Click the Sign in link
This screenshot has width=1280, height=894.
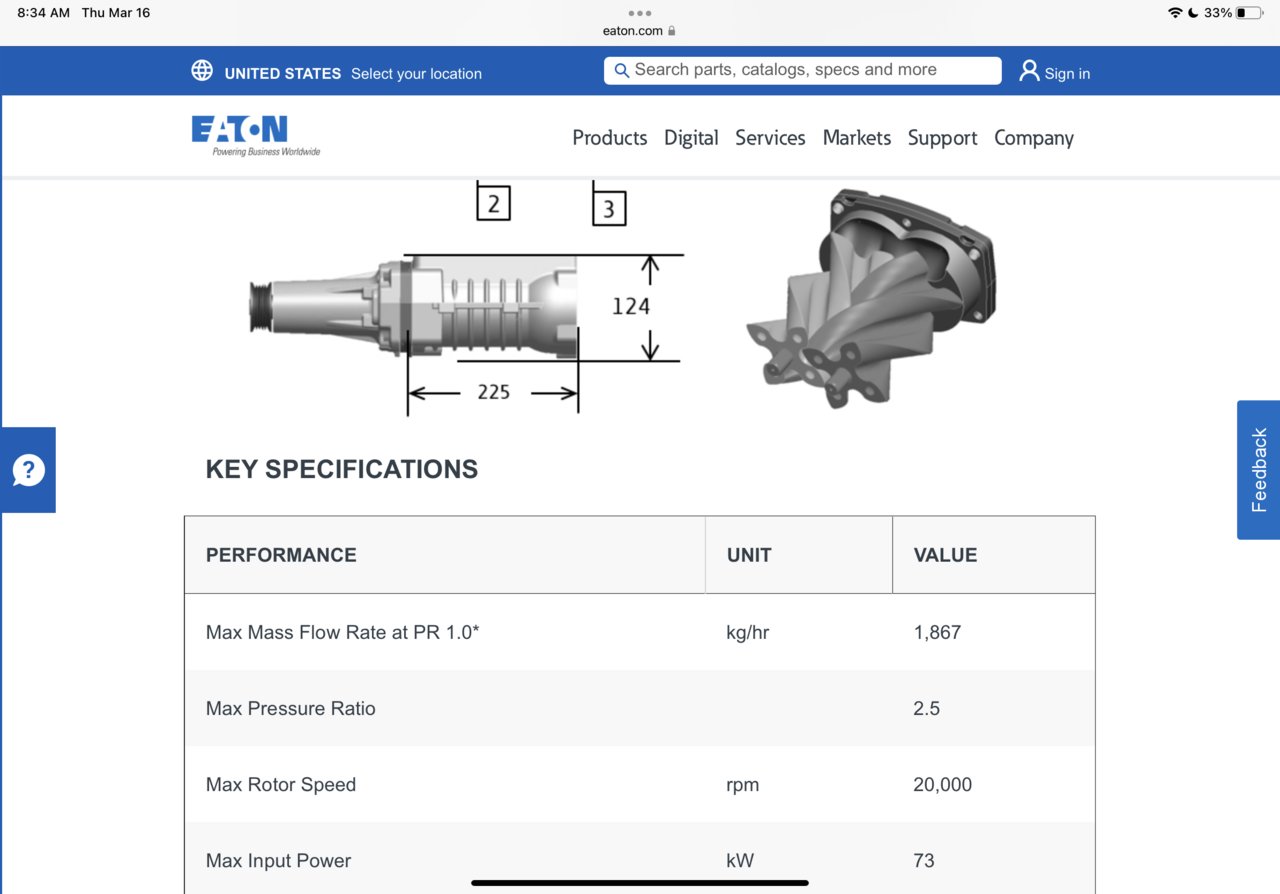click(1067, 73)
